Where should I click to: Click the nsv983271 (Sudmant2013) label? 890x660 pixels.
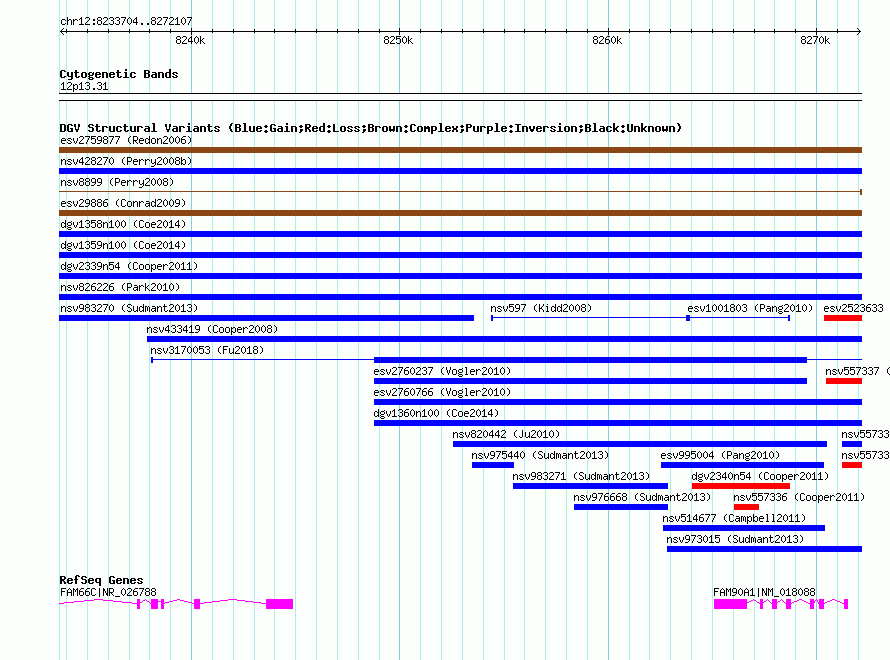pyautogui.click(x=581, y=476)
